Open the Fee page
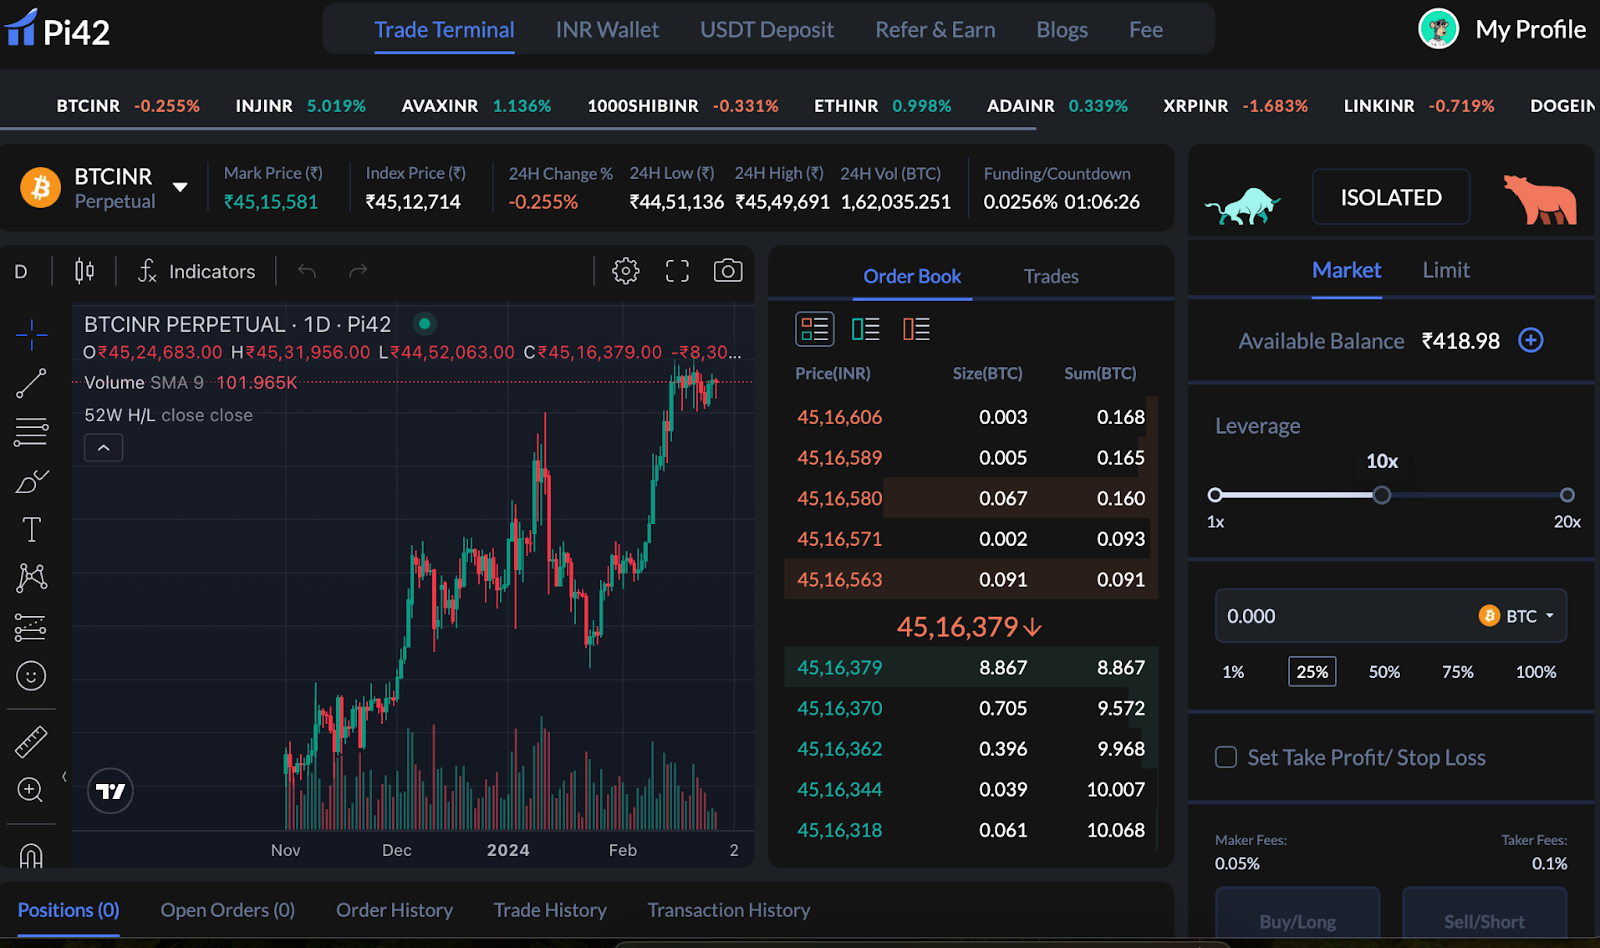This screenshot has width=1600, height=948. point(1146,30)
